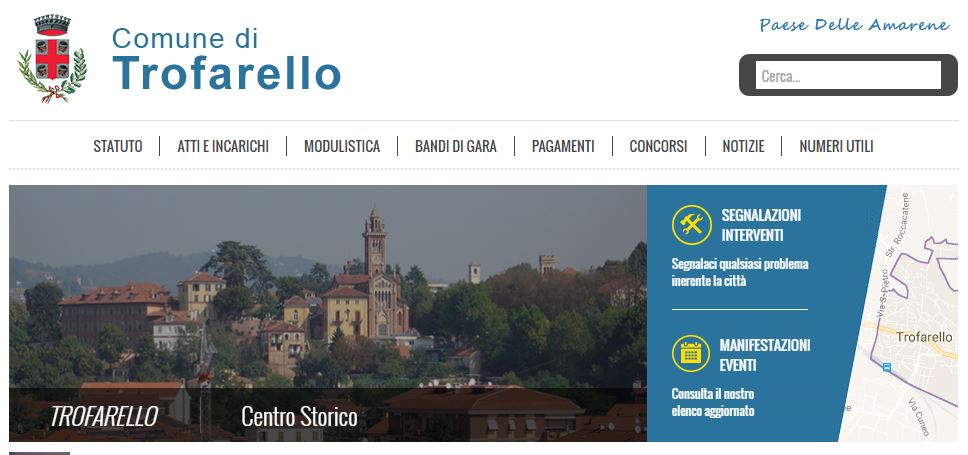Click the Comune di Trofarello title

(226, 59)
